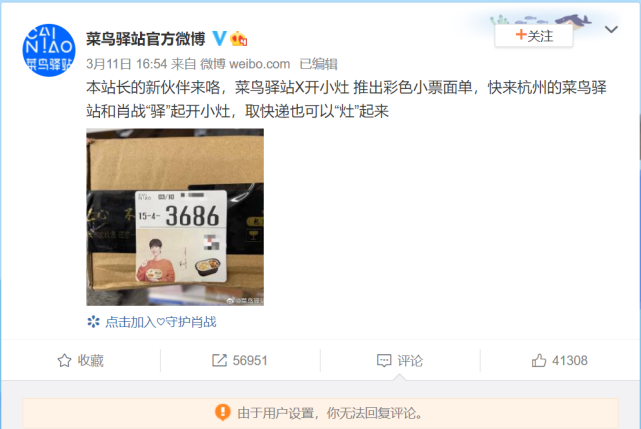Click the crown membership badge icon
Viewport: 641px width, 429px height.
239,39
